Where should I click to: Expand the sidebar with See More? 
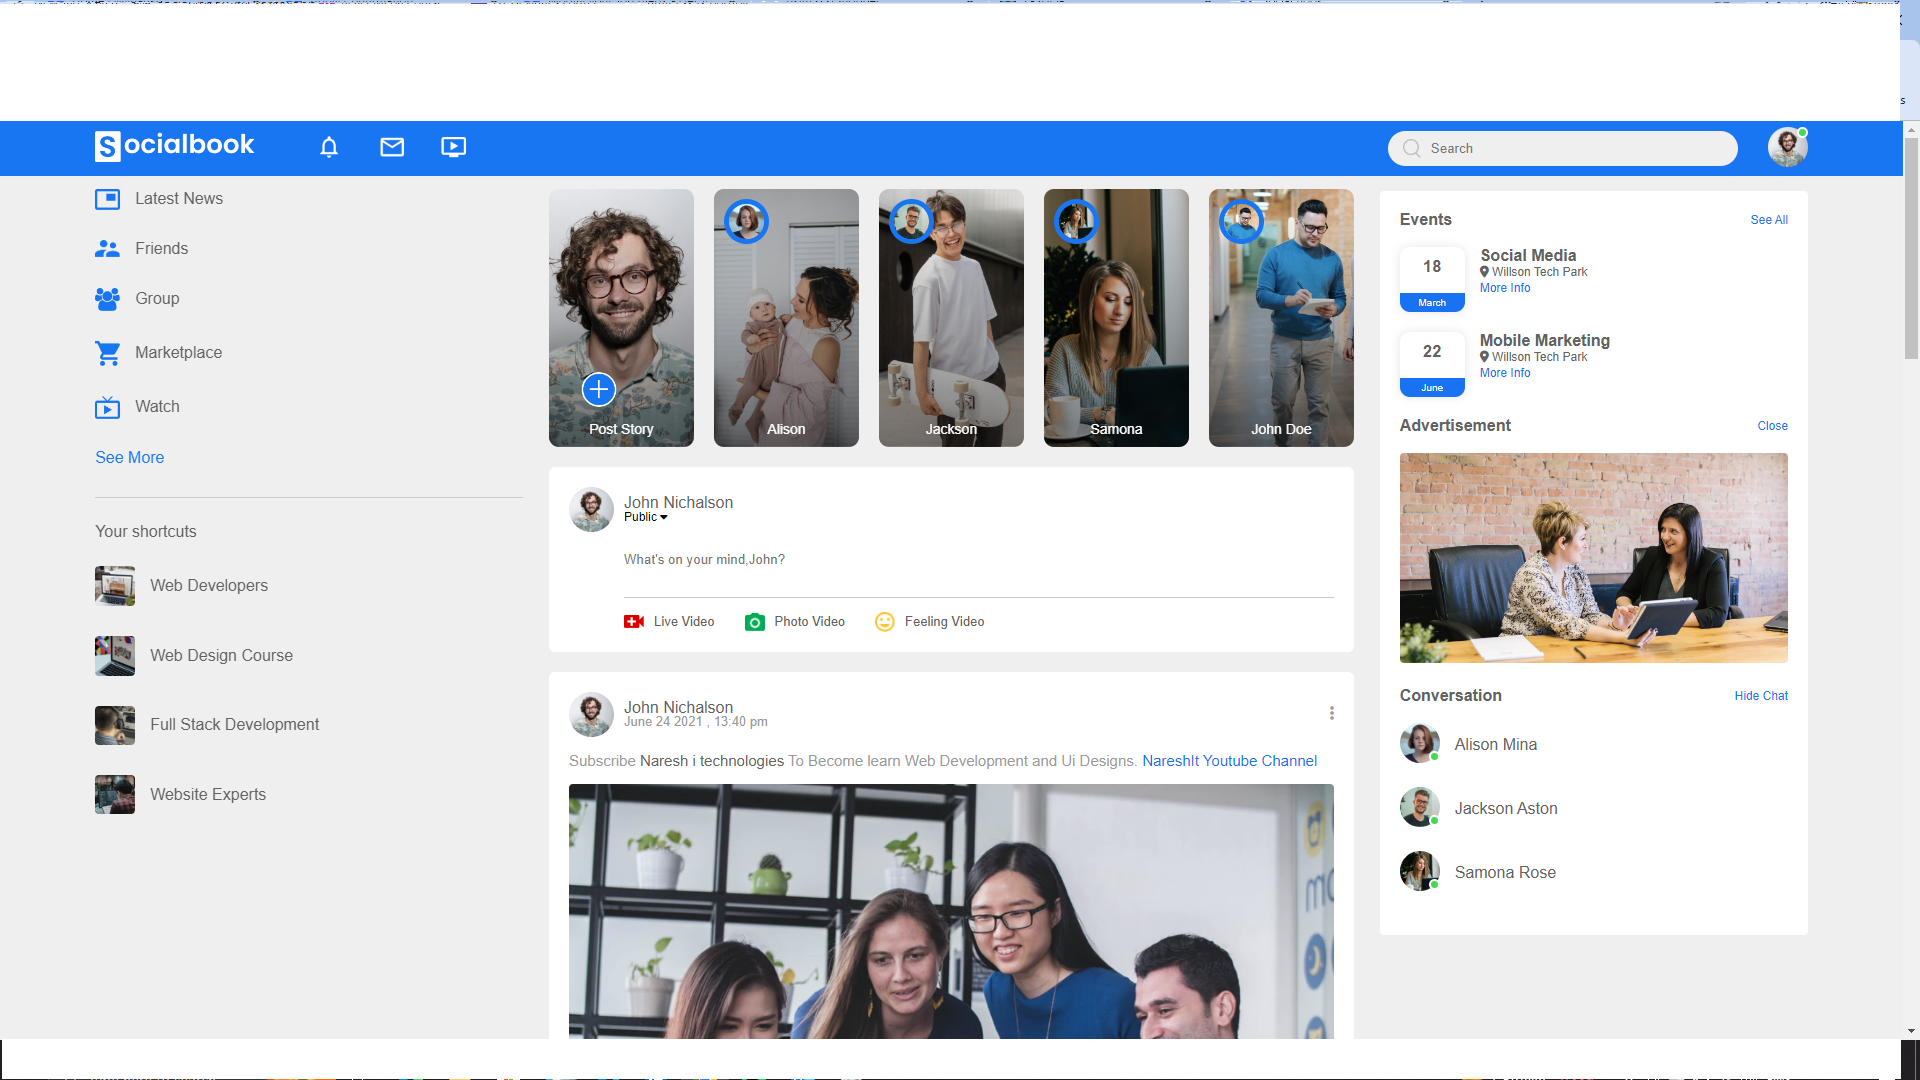coord(129,457)
